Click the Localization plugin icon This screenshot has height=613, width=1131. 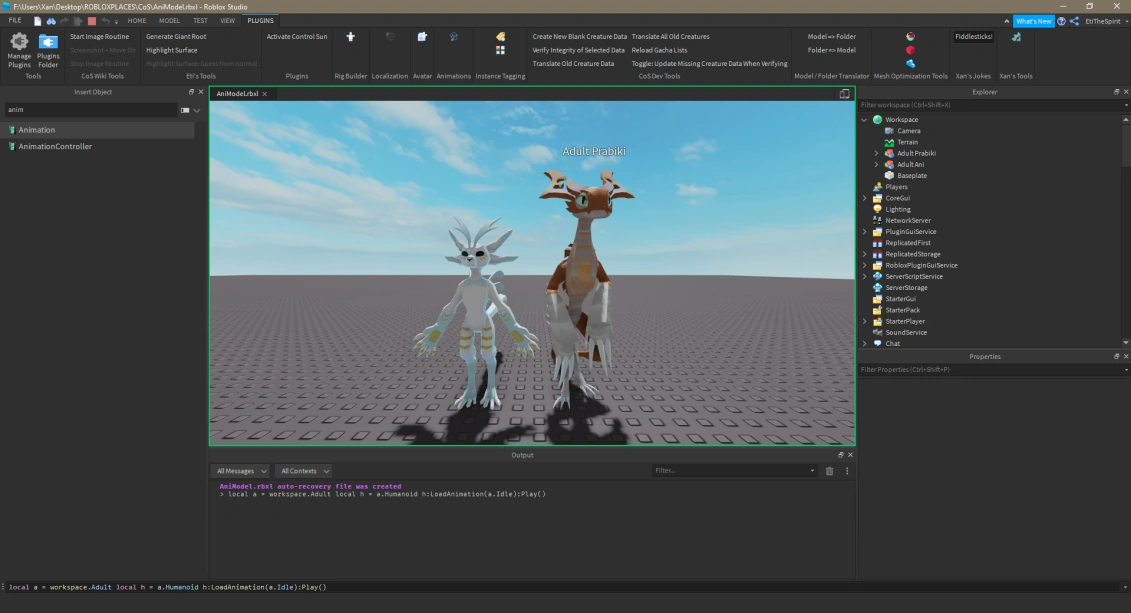(x=389, y=37)
